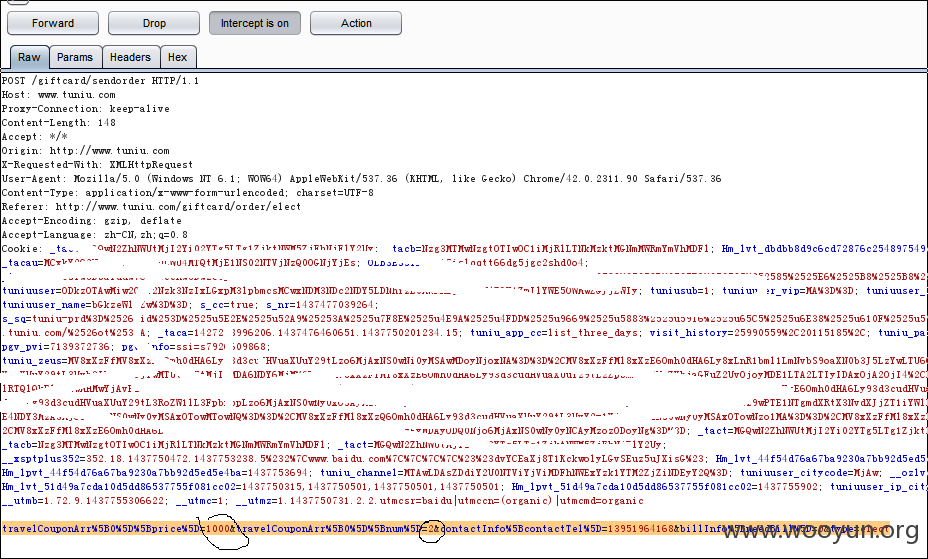Click the Accept-Encoding: gzip, deflate line
Screen dimensions: 928x559
point(92,221)
